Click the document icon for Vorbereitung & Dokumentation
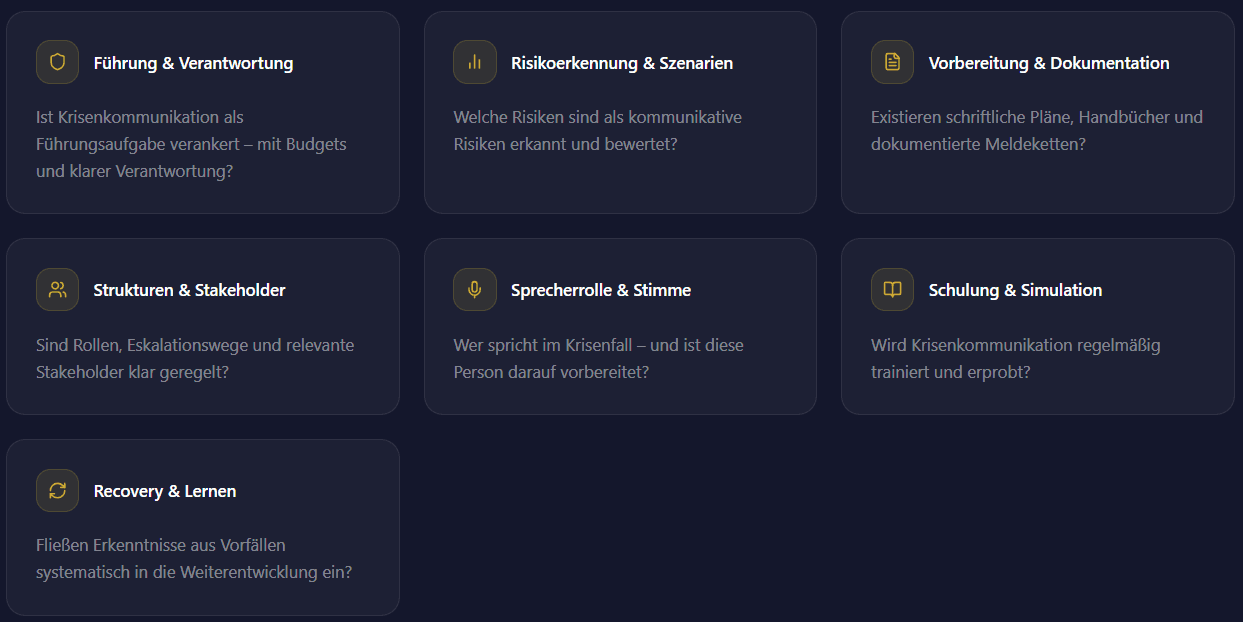1243x622 pixels. (892, 62)
